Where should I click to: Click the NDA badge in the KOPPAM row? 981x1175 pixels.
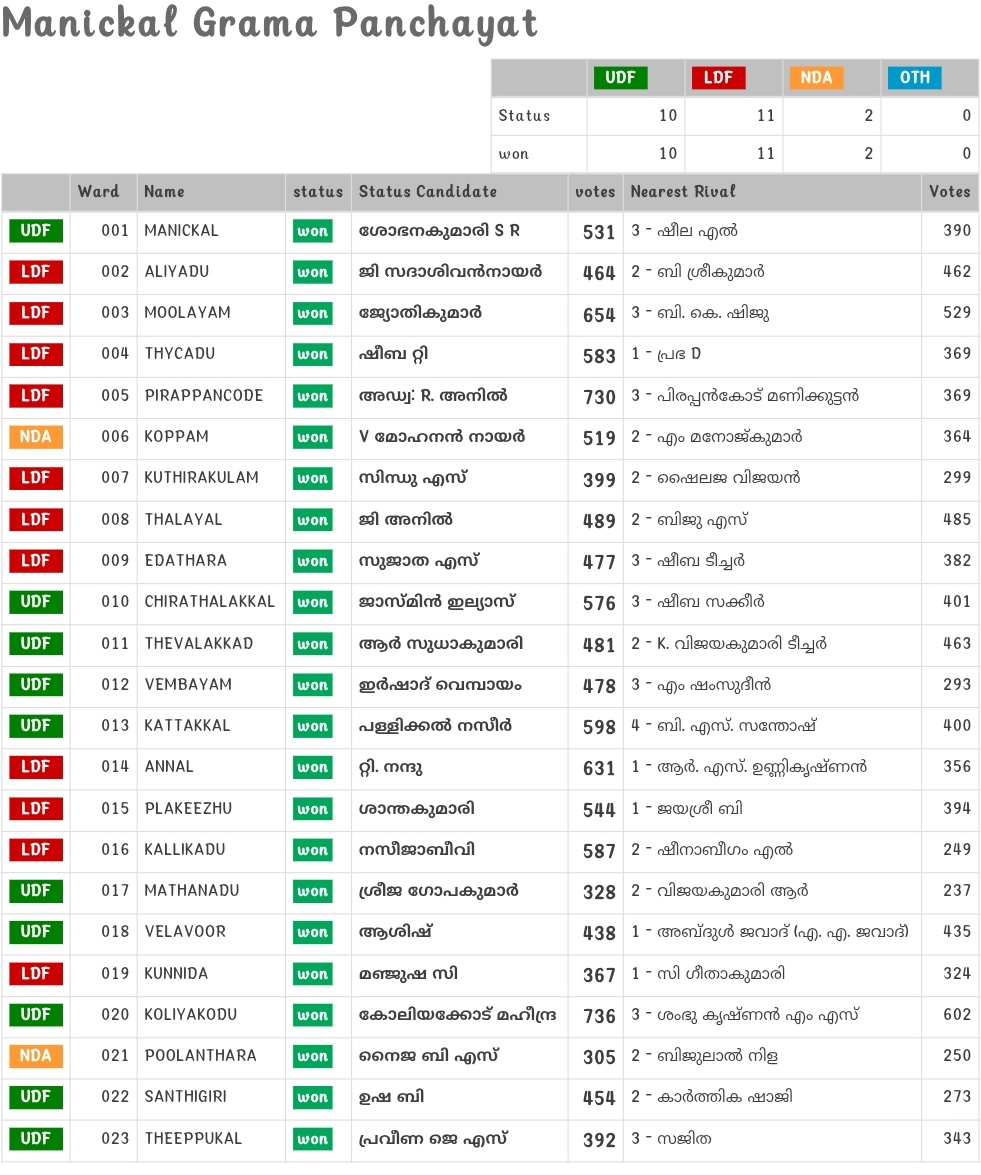36,437
